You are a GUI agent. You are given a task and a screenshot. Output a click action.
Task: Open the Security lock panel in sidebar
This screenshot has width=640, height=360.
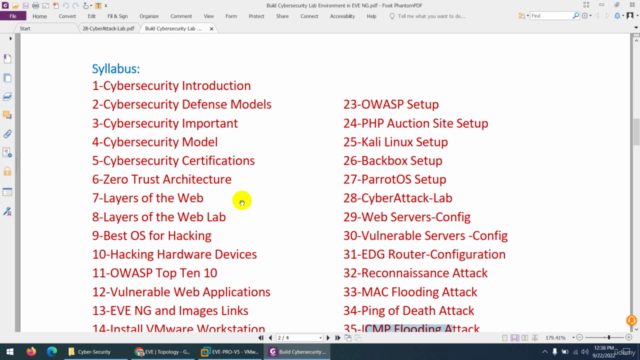[x=7, y=171]
